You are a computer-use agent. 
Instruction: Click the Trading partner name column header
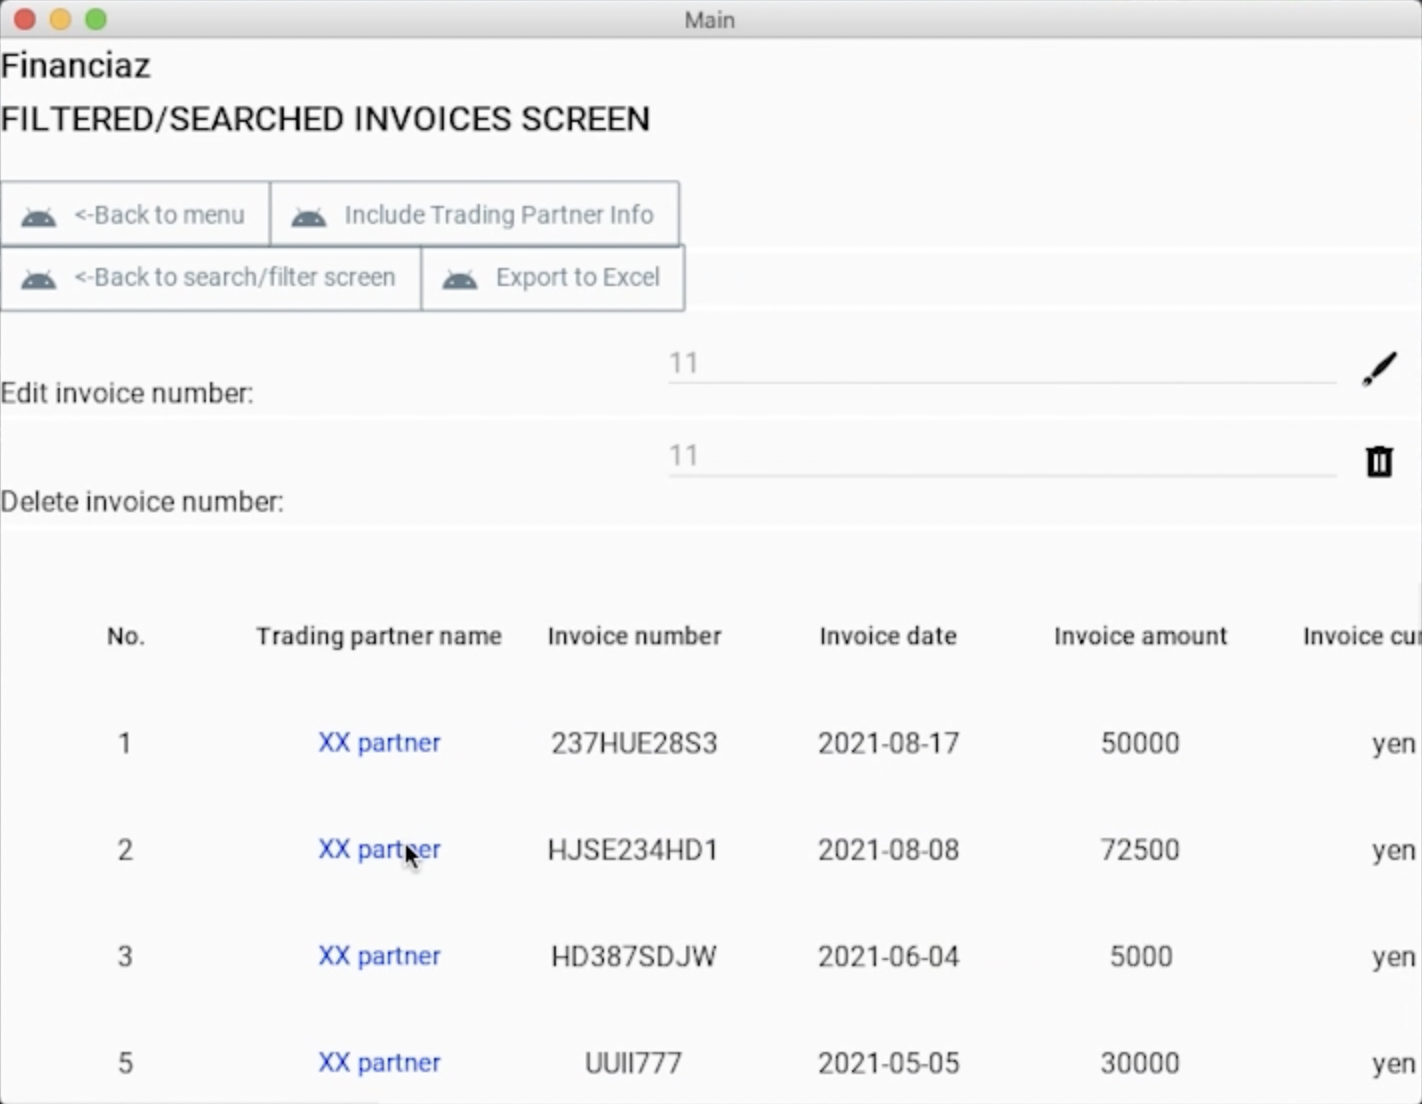379,636
